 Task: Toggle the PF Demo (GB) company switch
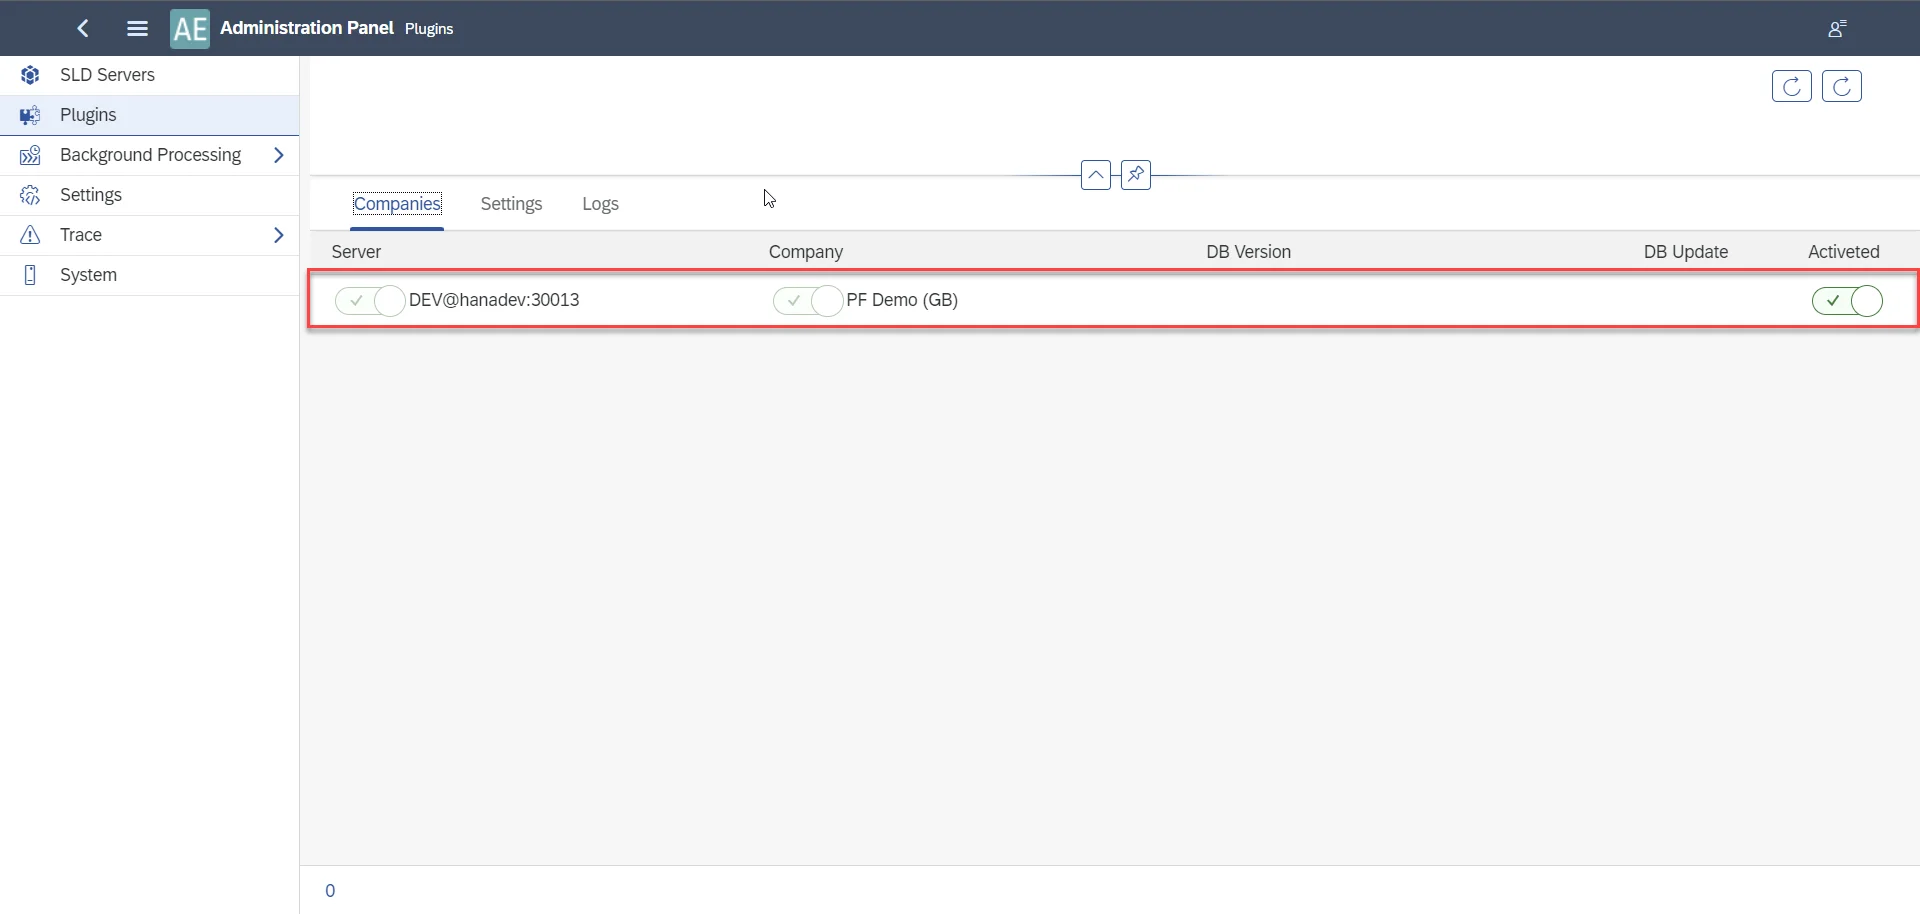tap(807, 300)
